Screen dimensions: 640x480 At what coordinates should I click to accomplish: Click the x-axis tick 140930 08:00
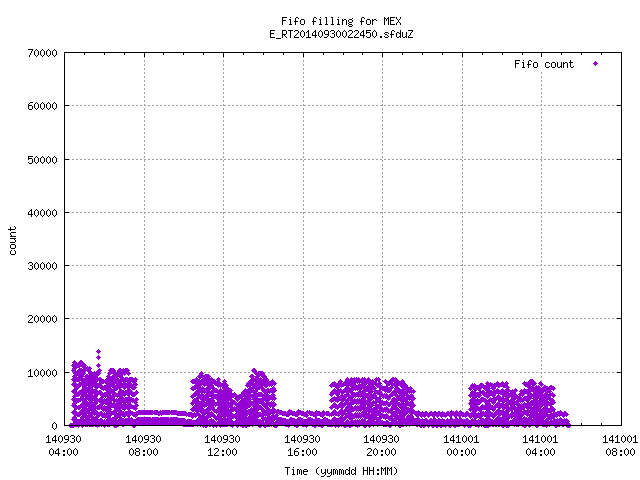click(143, 446)
